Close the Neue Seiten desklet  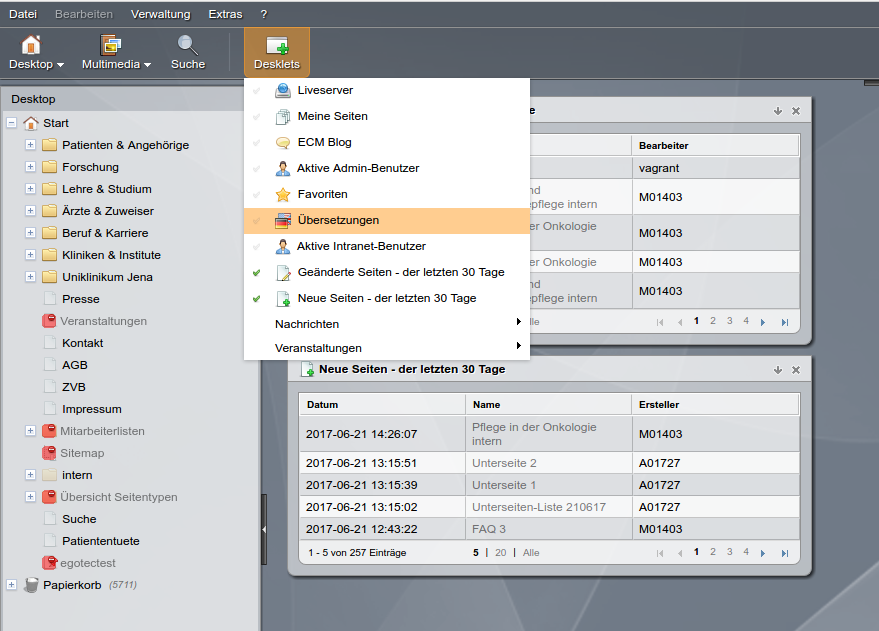click(x=795, y=370)
